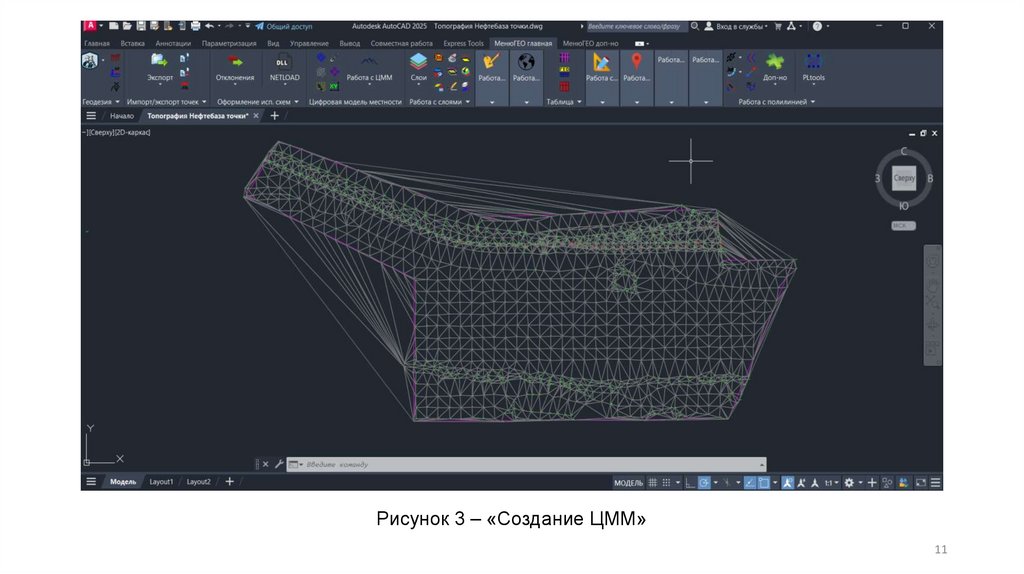The width and height of the screenshot is (1024, 574).
Task: Open the Layout1 tab
Action: pos(161,482)
